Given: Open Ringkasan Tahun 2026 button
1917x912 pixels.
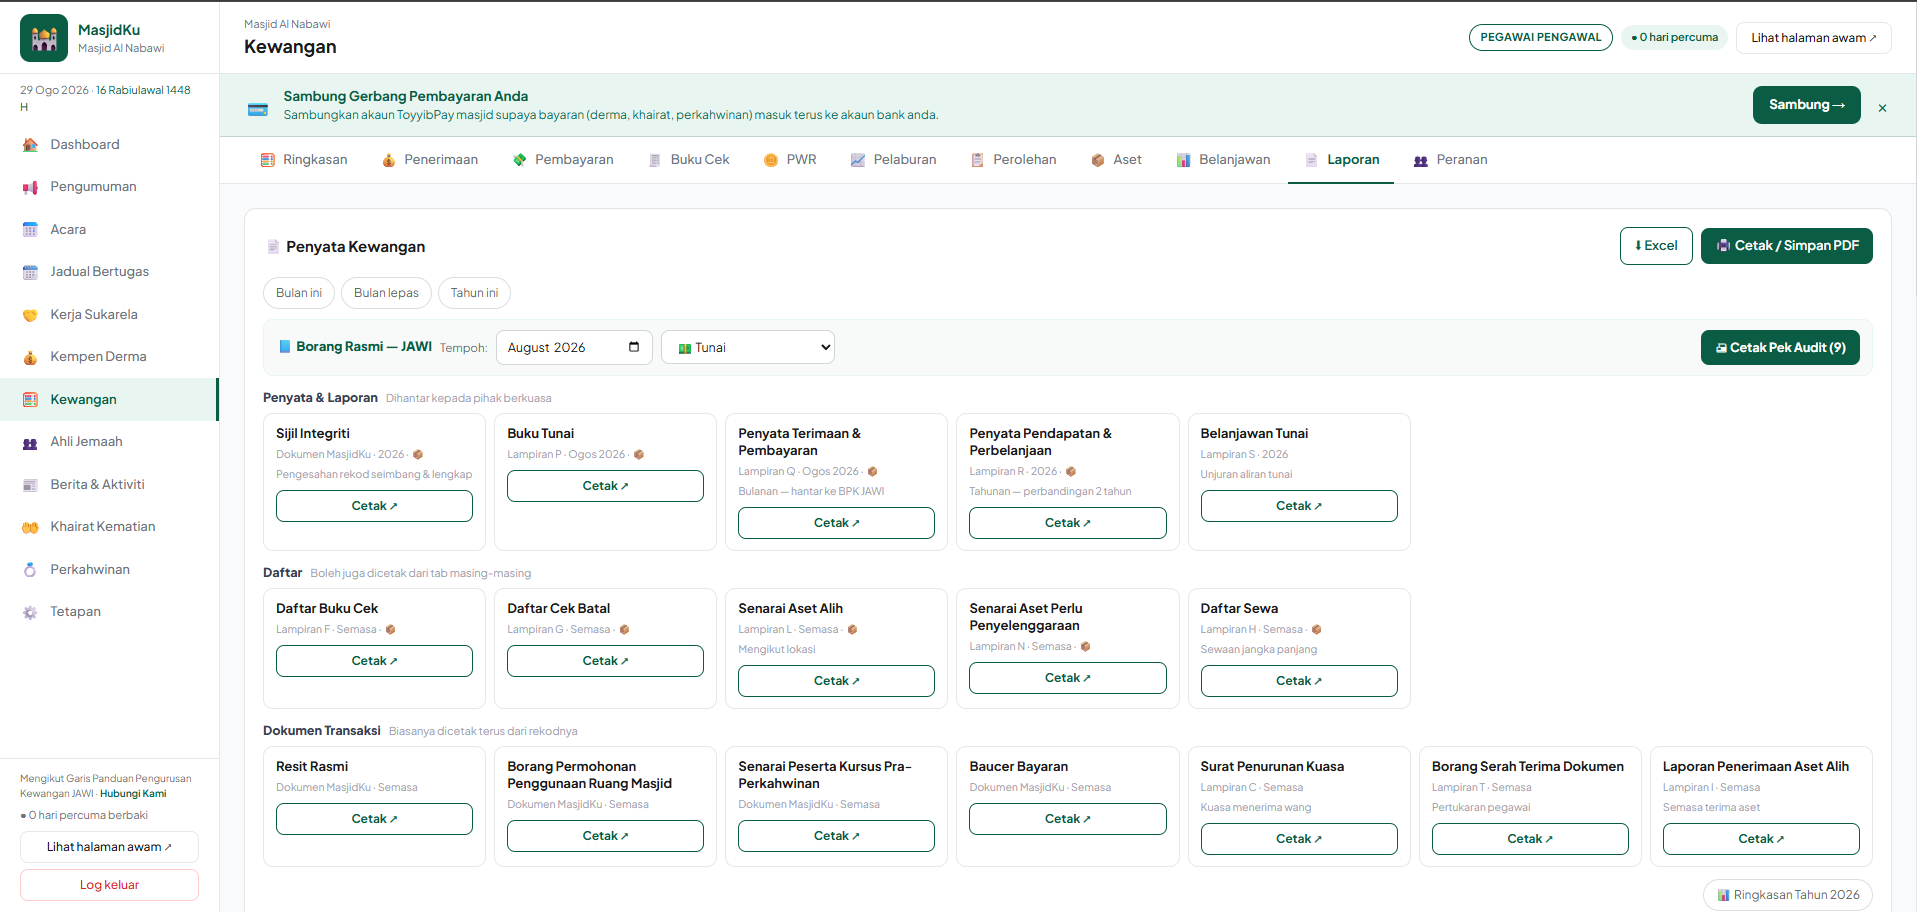Looking at the screenshot, I should pyautogui.click(x=1788, y=895).
